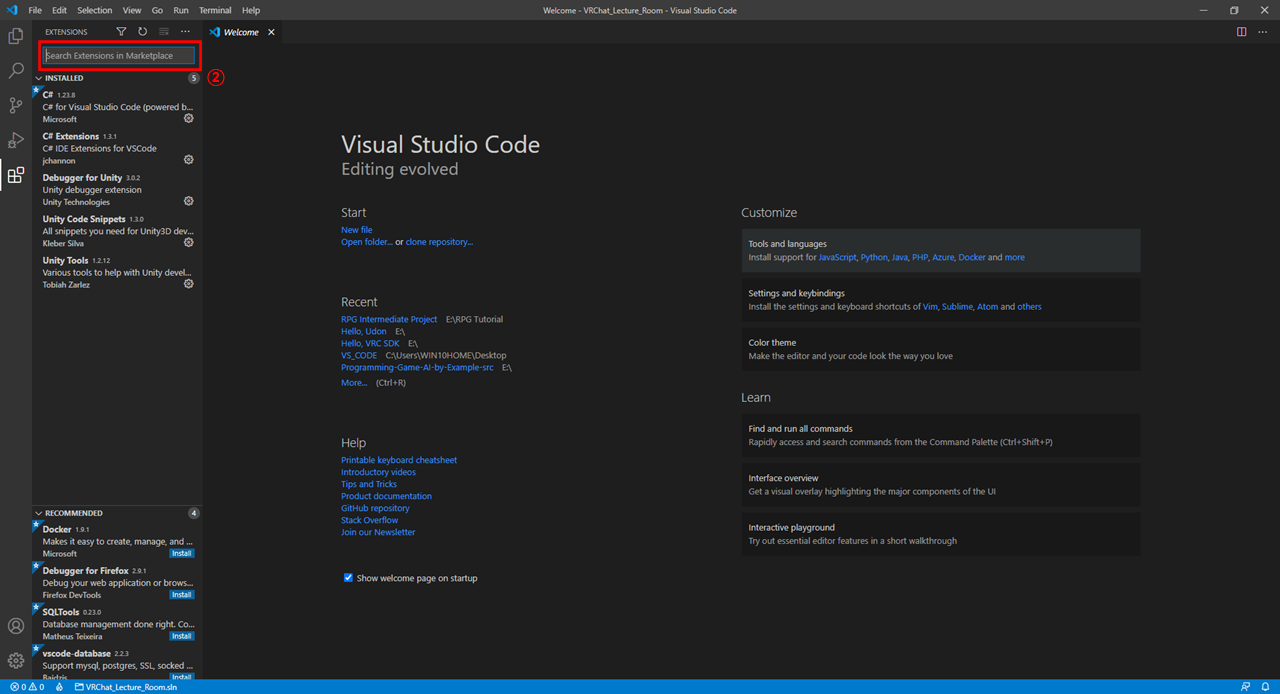Image resolution: width=1280 pixels, height=694 pixels.
Task: Open Find and run all commands
Action: pyautogui.click(x=941, y=435)
